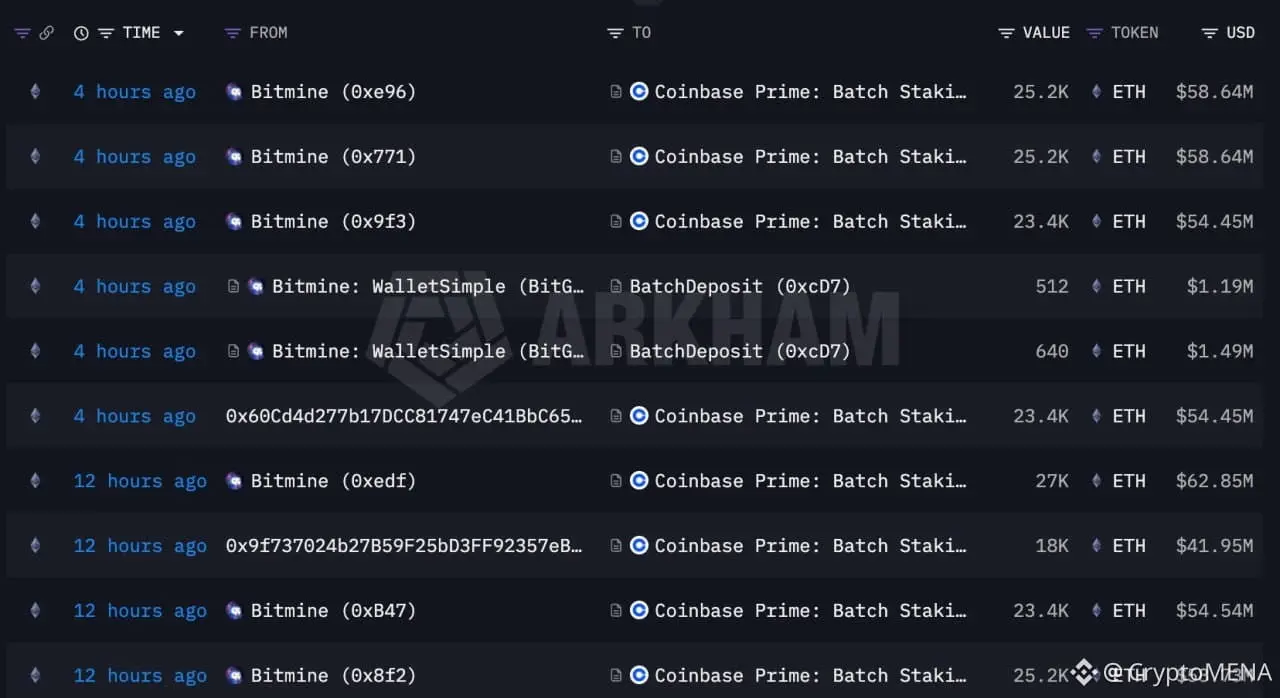Viewport: 1280px width, 698px height.
Task: Open the FROM column filter
Action: coord(232,33)
